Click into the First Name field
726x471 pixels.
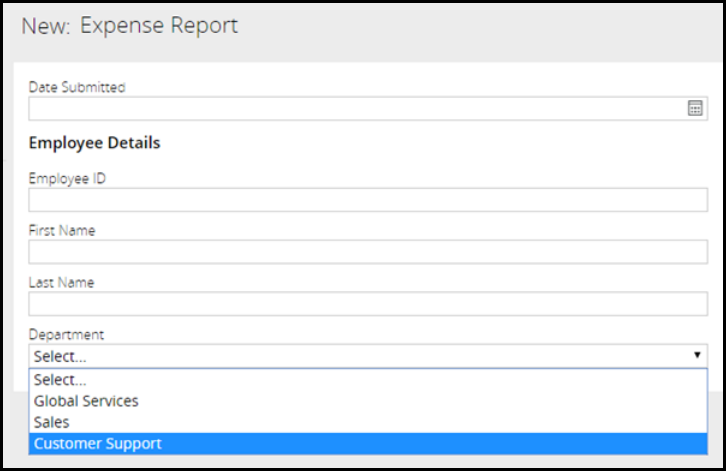click(x=367, y=252)
